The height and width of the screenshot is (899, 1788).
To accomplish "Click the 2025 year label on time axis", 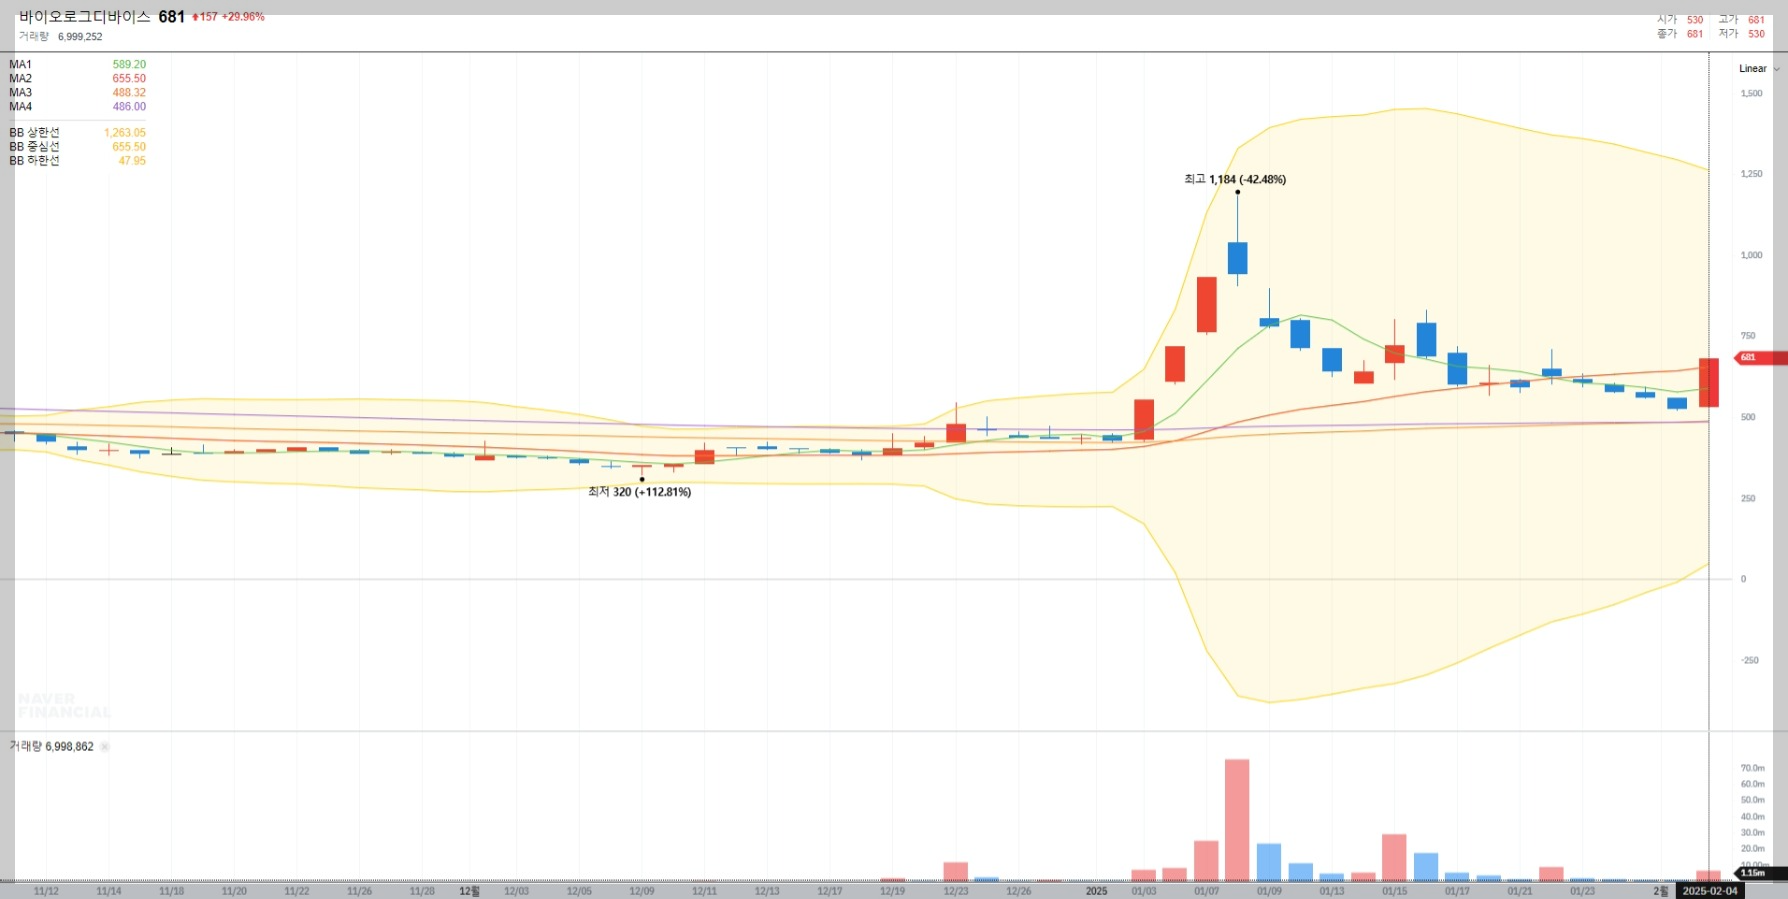I will 1097,891.
